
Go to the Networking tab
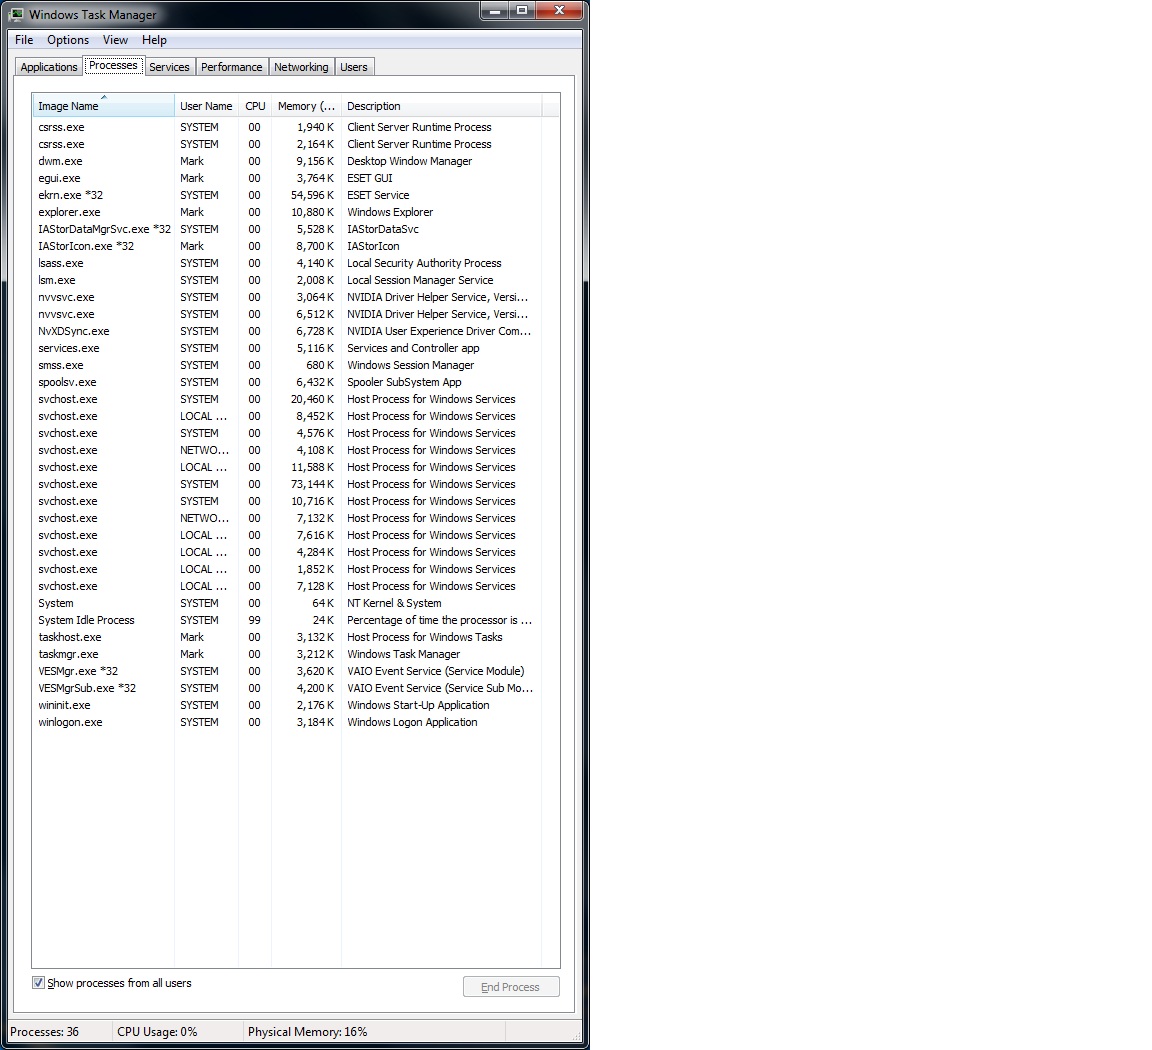click(301, 67)
